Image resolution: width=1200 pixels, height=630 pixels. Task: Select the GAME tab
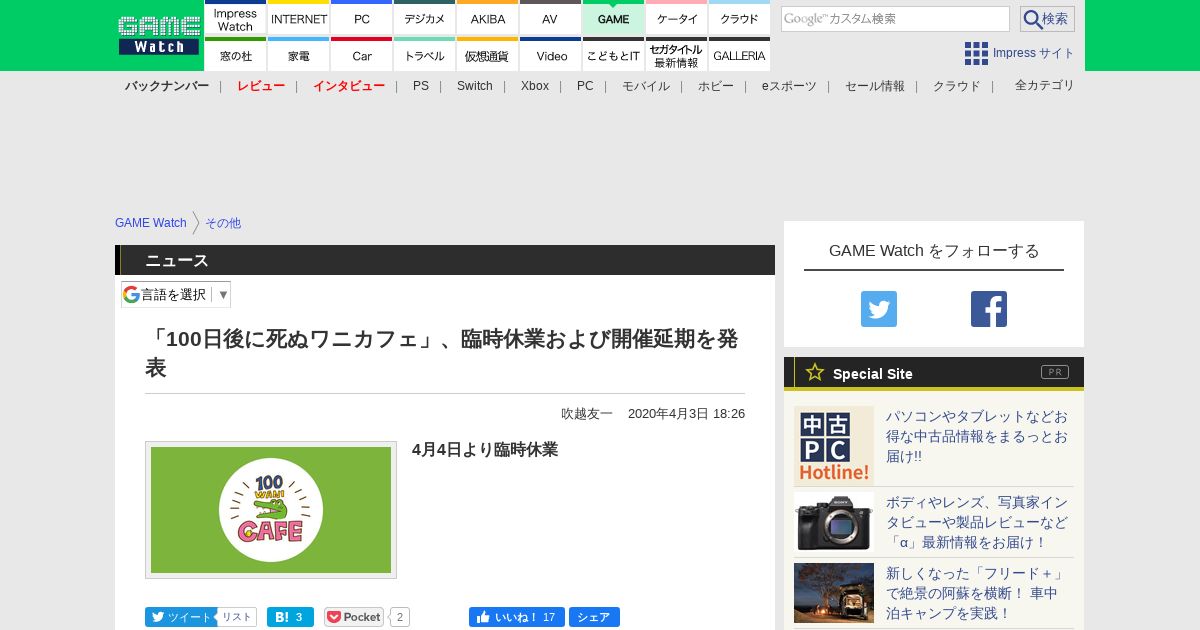[x=613, y=19]
